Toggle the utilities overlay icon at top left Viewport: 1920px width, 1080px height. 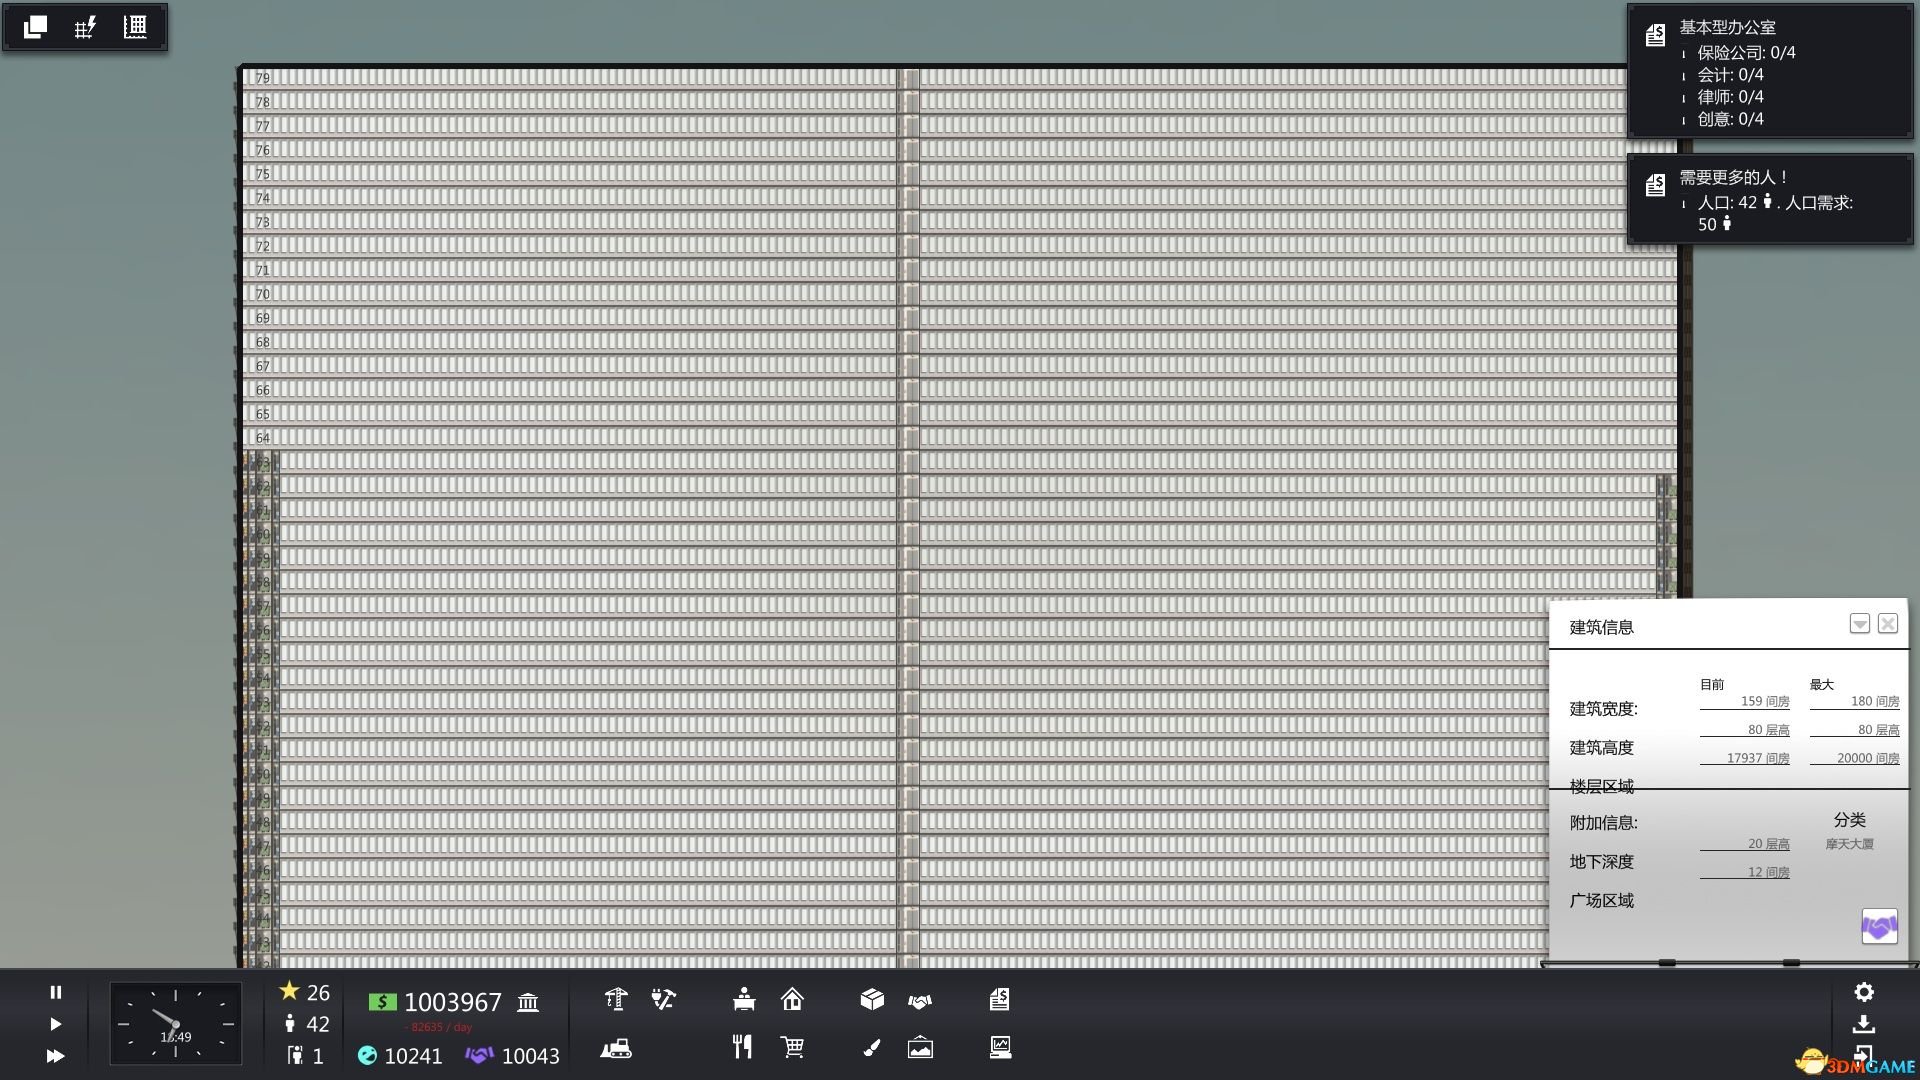tap(85, 27)
